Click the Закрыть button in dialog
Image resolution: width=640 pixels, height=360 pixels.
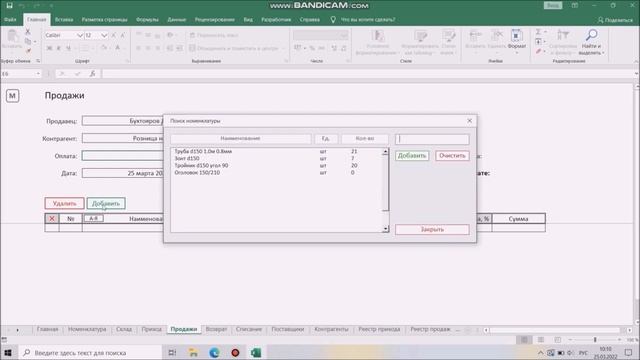point(432,229)
